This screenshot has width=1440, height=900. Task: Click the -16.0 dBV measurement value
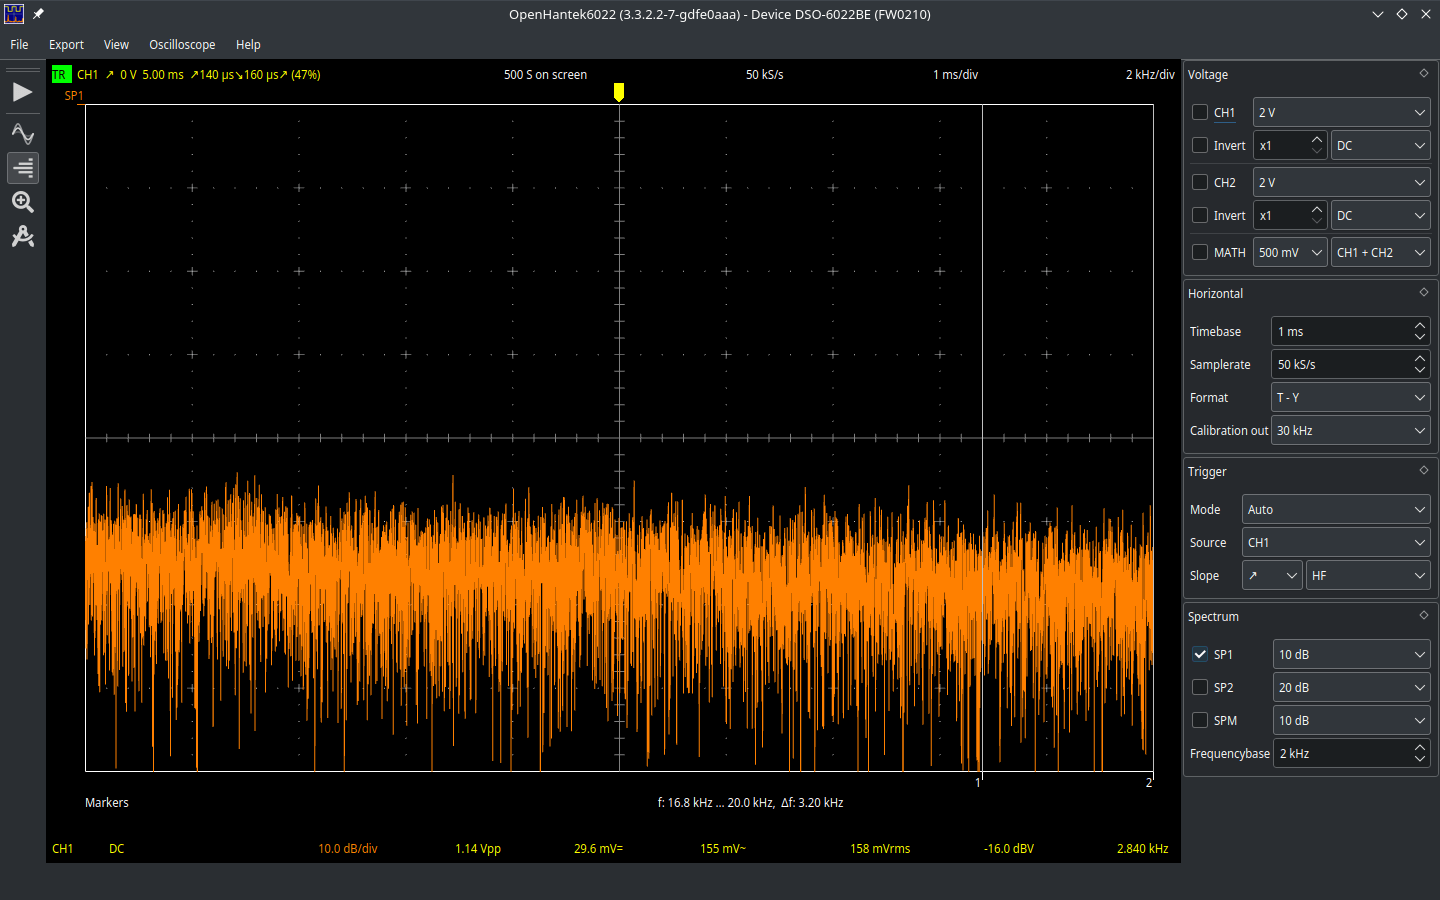click(x=1009, y=848)
